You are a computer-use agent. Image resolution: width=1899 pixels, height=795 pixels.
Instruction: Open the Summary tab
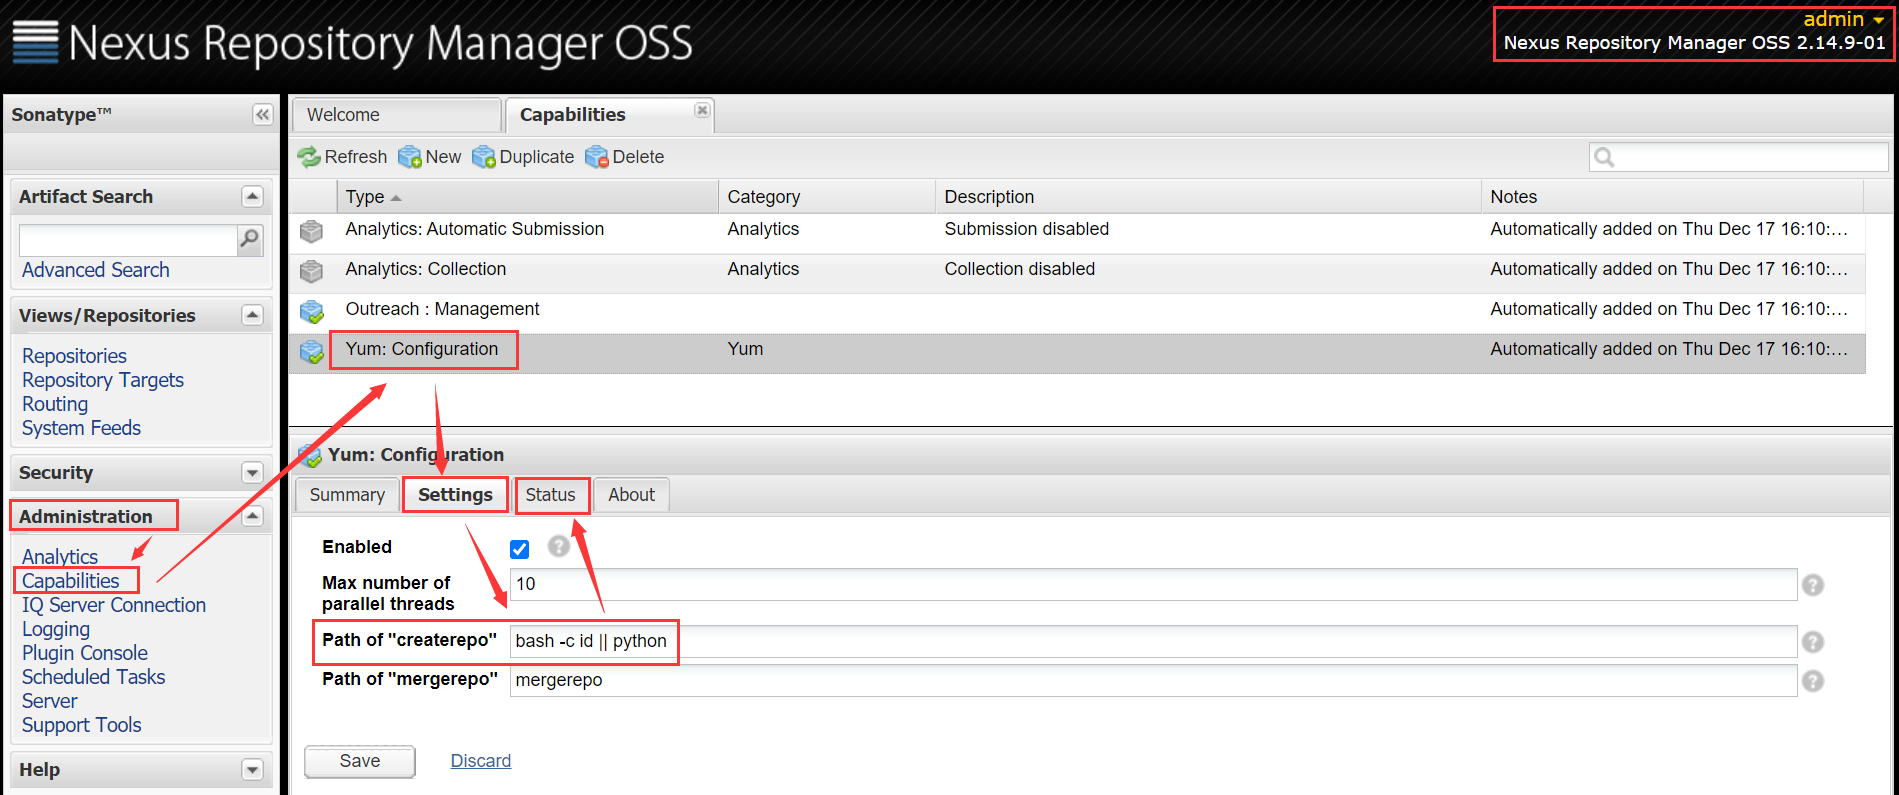(347, 495)
